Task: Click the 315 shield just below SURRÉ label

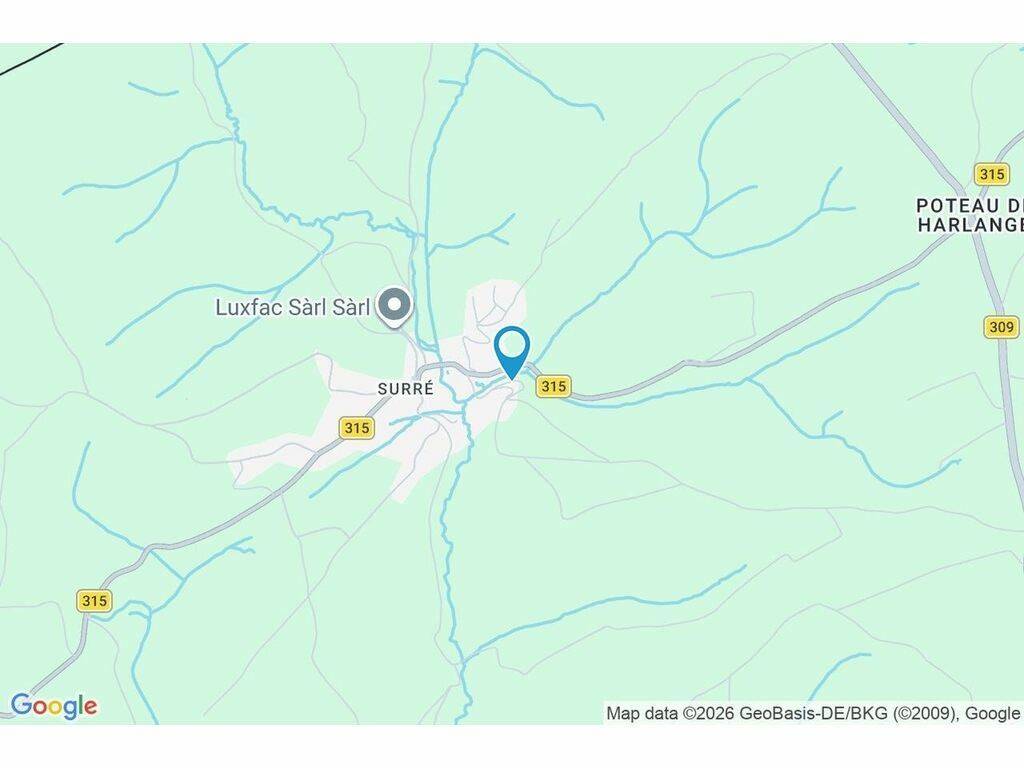Action: coord(357,428)
